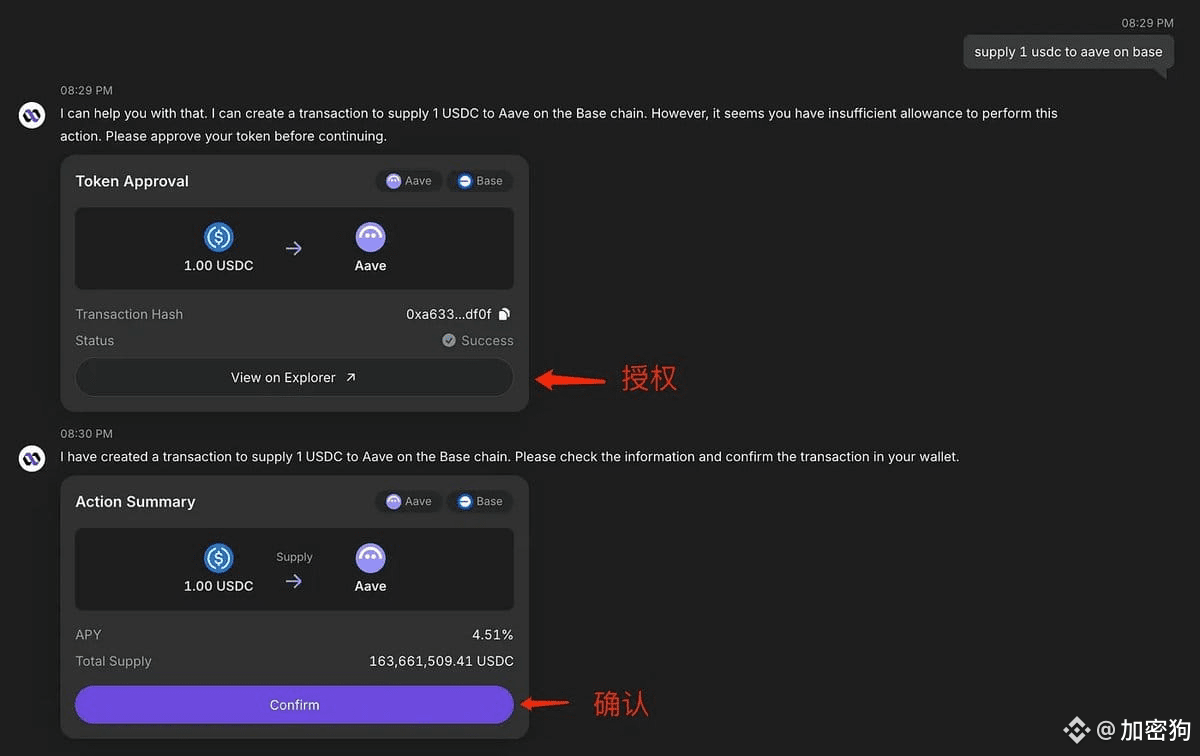The width and height of the screenshot is (1200, 756).
Task: Click the assistant avatar beside the first reply
Action: (32, 115)
